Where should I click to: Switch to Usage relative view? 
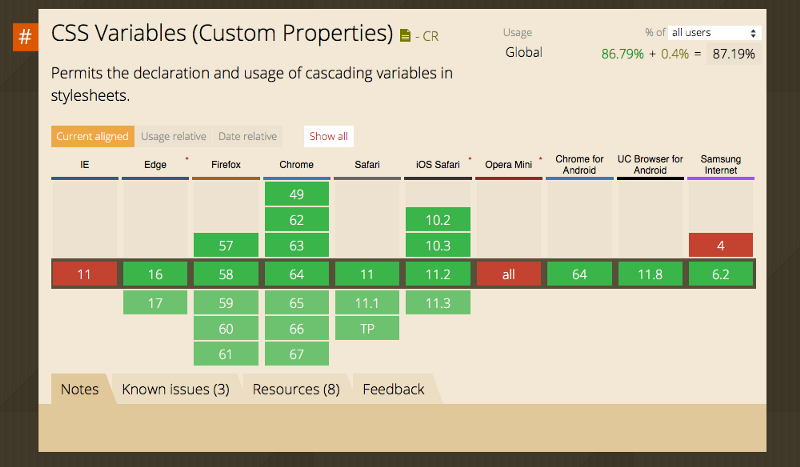point(173,136)
